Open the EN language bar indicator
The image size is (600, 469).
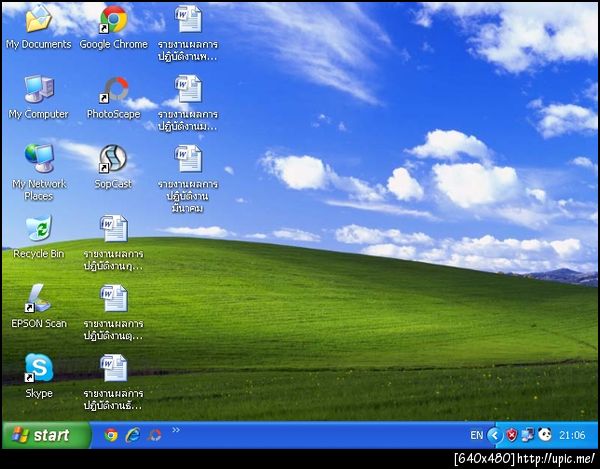pos(476,435)
